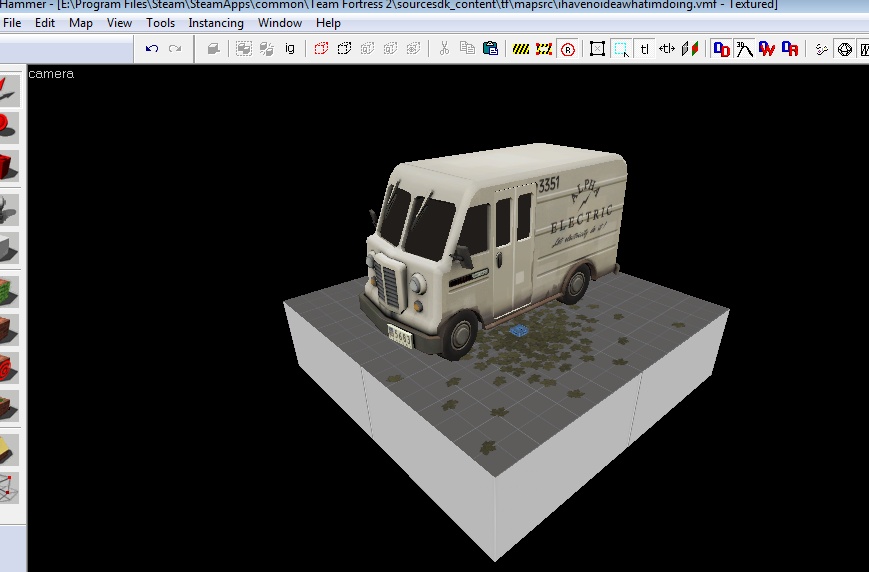Image resolution: width=869 pixels, height=572 pixels.
Task: Toggle the scaling texture lock arrows button
Action: [667, 49]
